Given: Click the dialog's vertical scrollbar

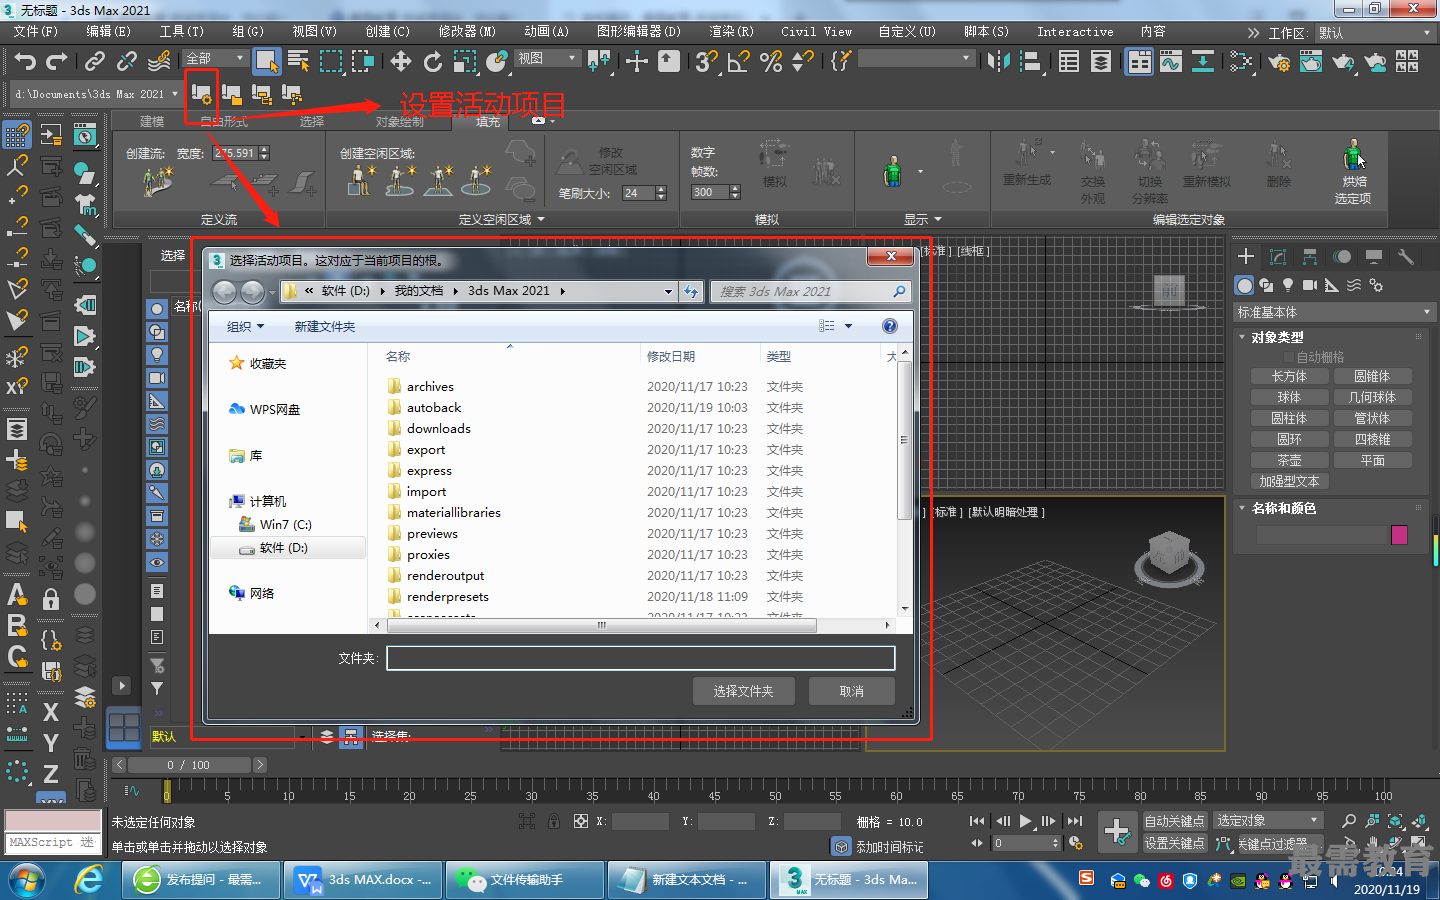Looking at the screenshot, I should coord(905,480).
